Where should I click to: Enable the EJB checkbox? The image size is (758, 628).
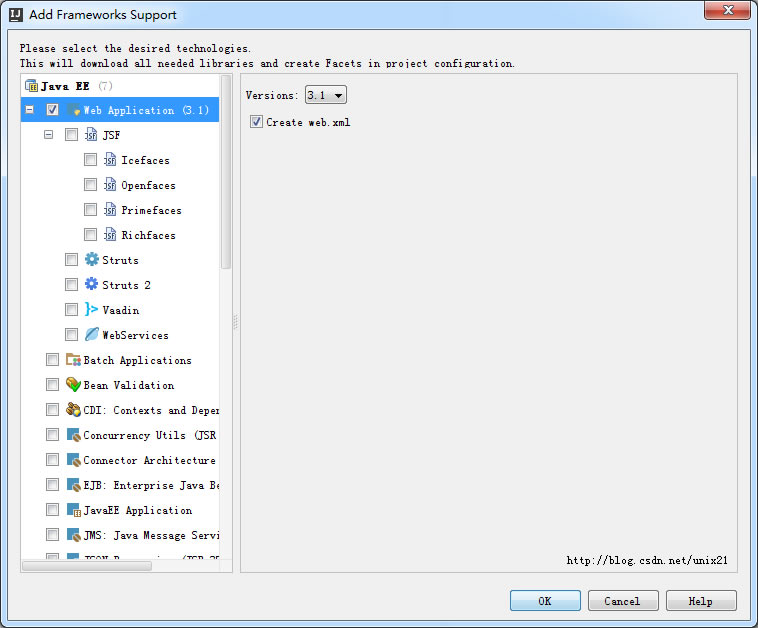point(52,484)
